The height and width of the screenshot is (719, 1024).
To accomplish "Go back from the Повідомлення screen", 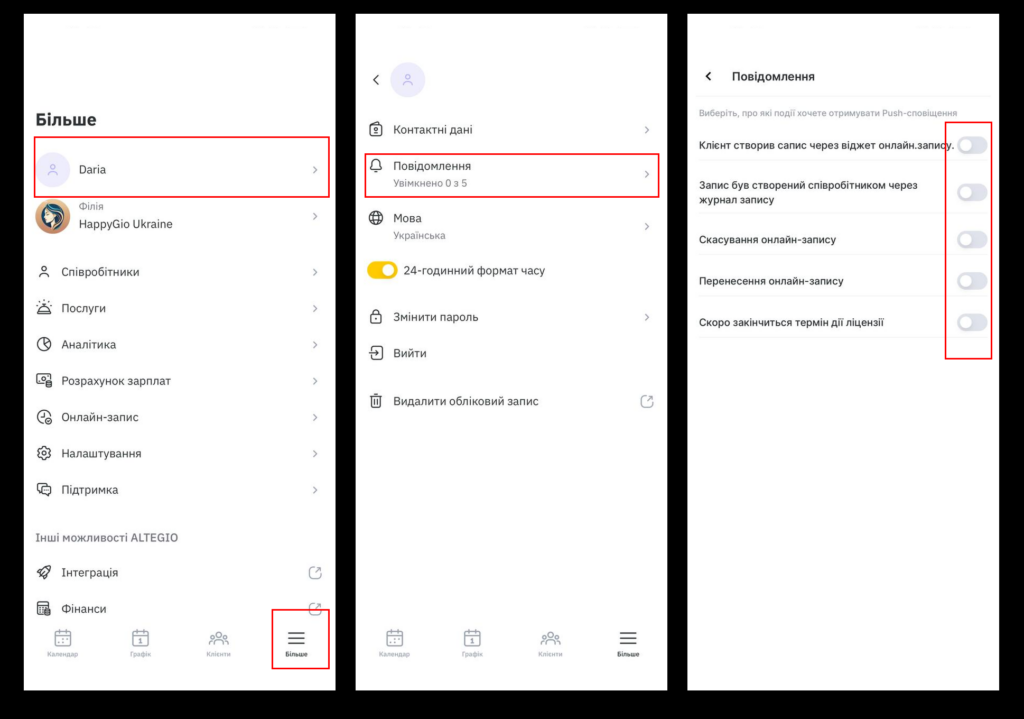I will [x=709, y=76].
